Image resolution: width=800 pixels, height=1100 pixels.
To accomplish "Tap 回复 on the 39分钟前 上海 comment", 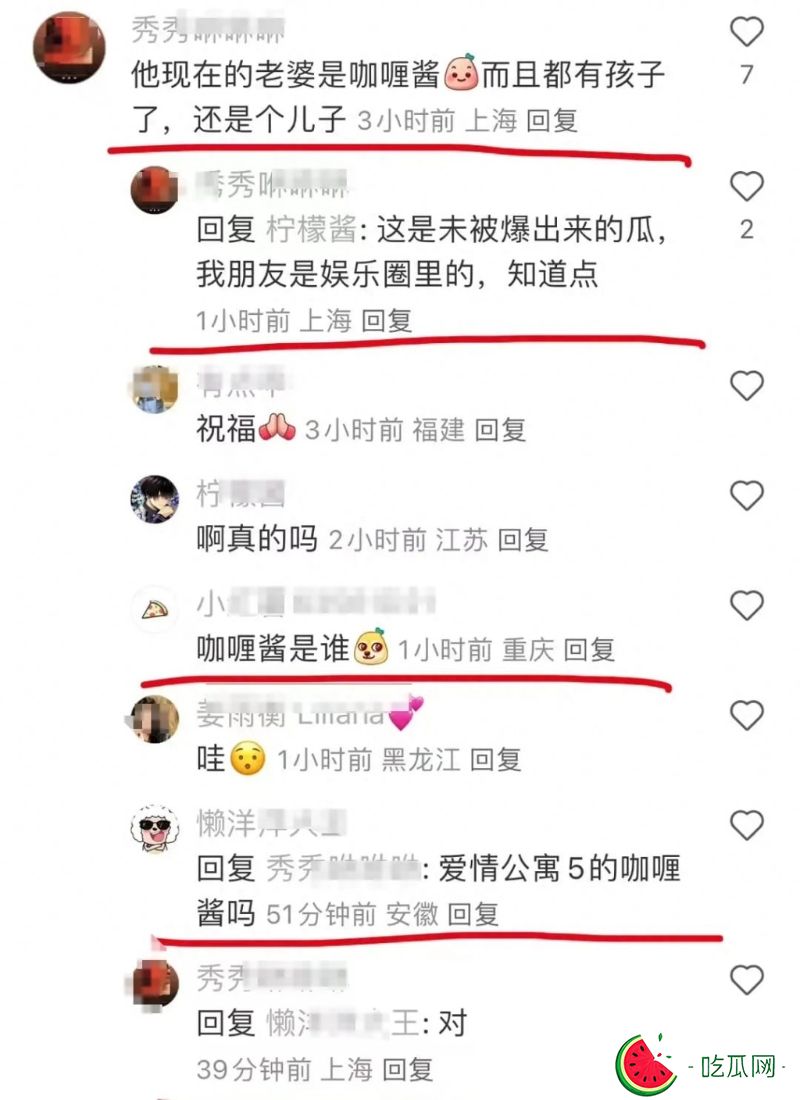I will (408, 1070).
